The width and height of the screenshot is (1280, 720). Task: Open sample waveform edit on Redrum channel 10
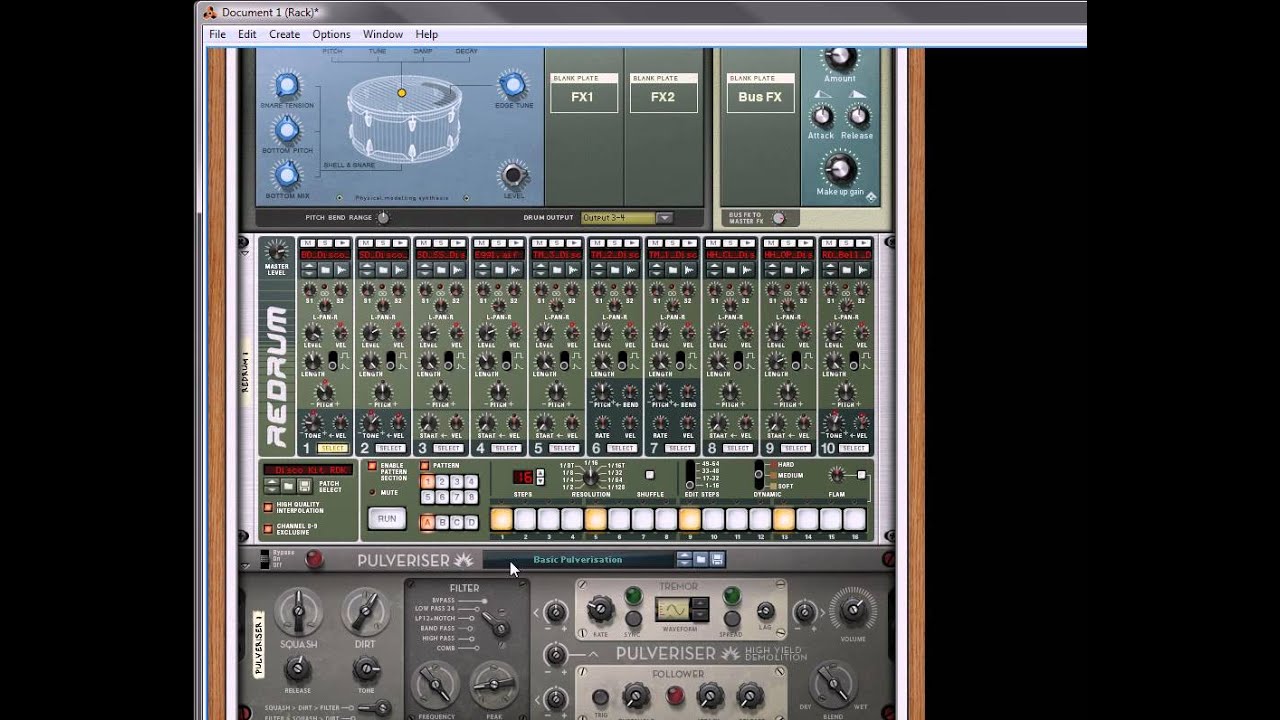pos(862,270)
